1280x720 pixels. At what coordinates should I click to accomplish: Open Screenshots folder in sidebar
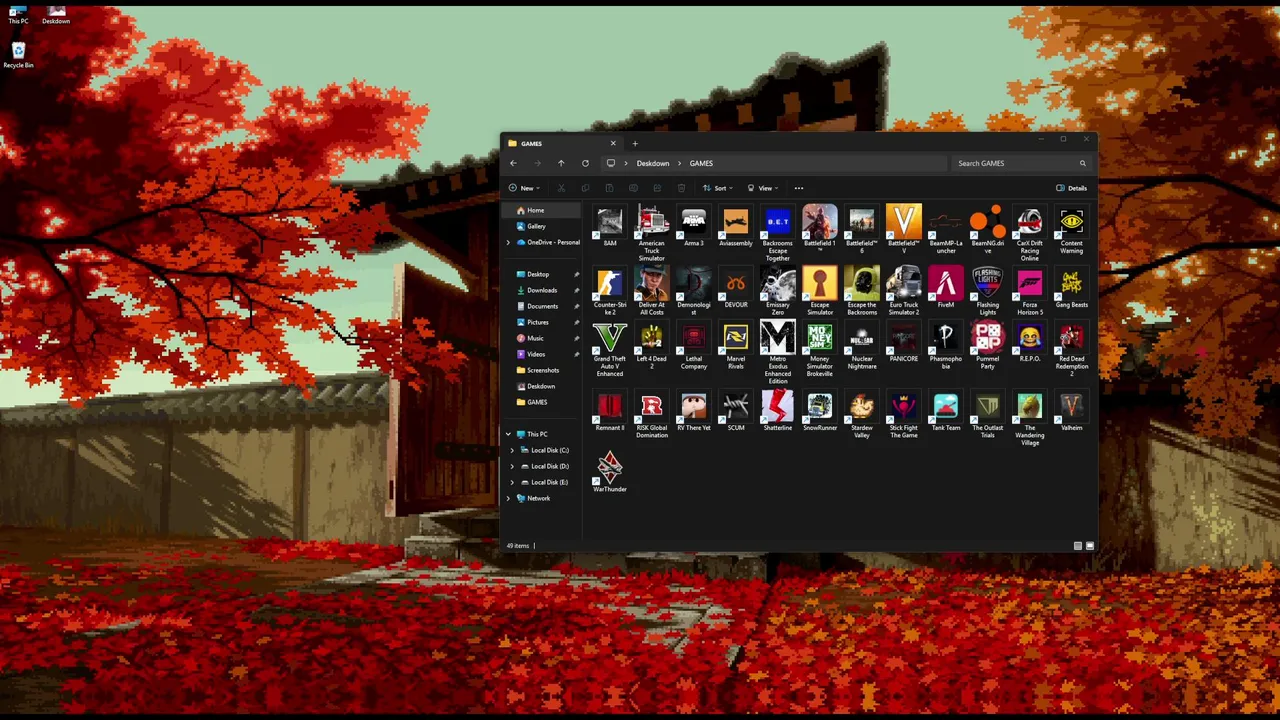[542, 370]
